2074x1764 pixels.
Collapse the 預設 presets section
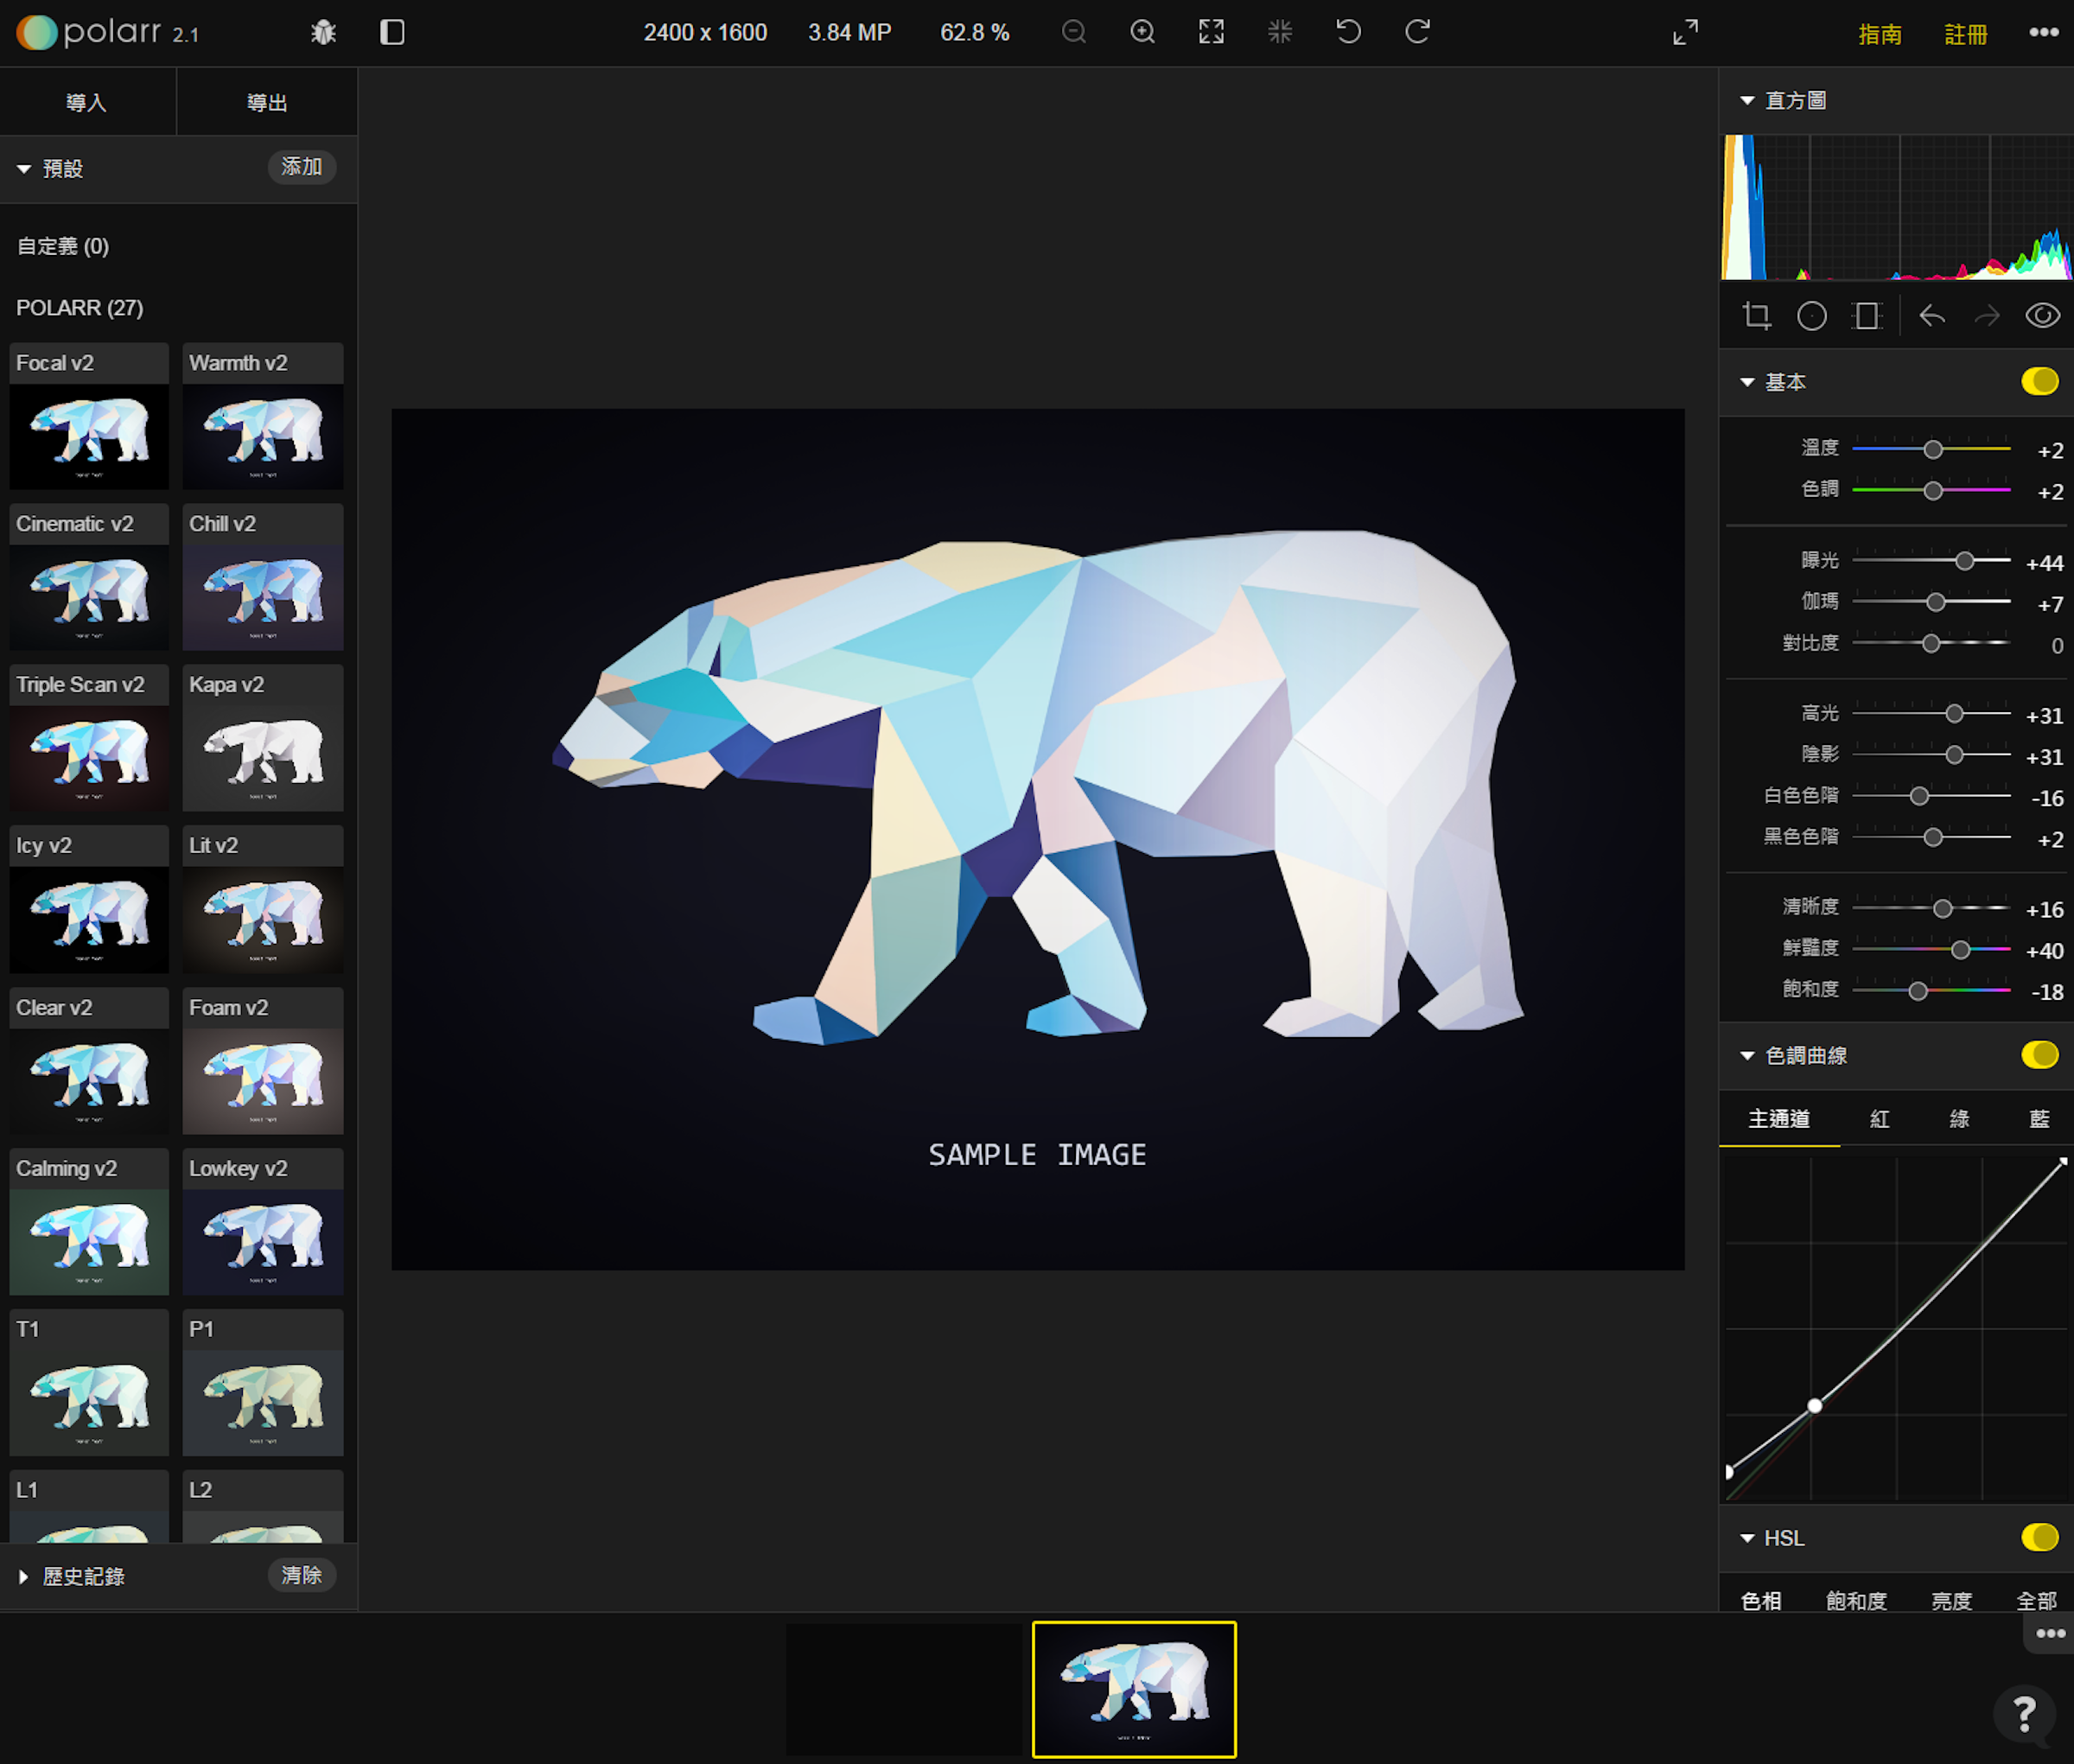(23, 168)
